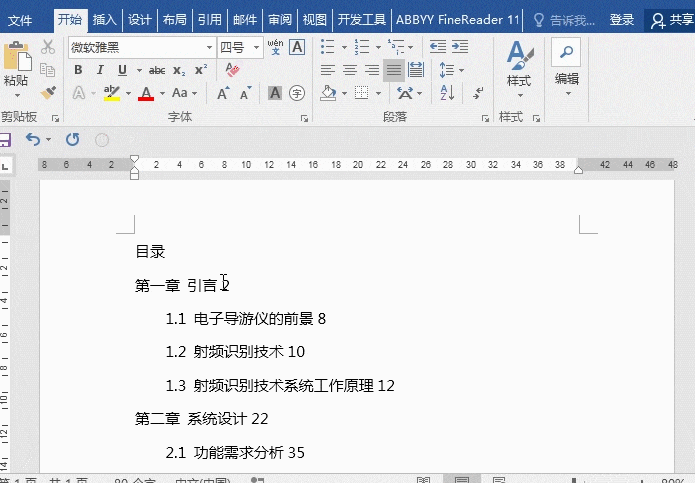Open highlight color dropdown arrow
The image size is (695, 483).
129,93
